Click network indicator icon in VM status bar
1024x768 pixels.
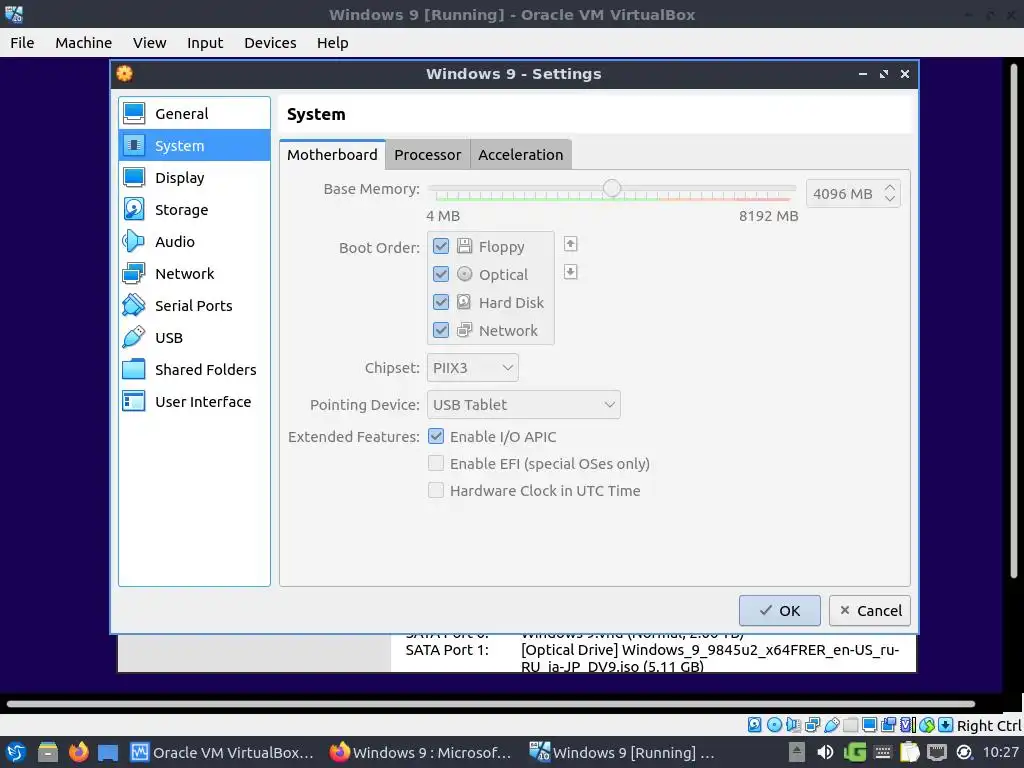(812, 725)
